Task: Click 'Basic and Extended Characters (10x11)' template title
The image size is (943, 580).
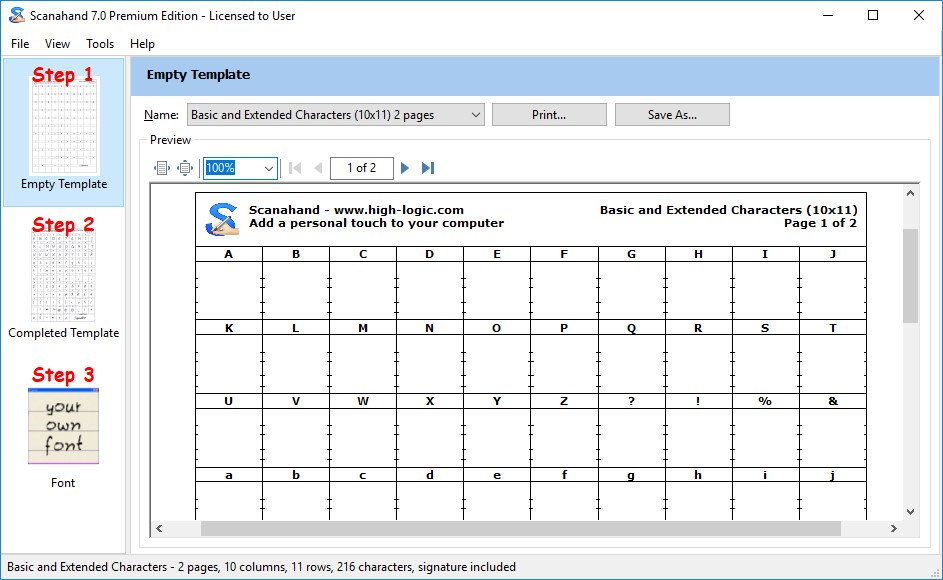Action: [728, 210]
